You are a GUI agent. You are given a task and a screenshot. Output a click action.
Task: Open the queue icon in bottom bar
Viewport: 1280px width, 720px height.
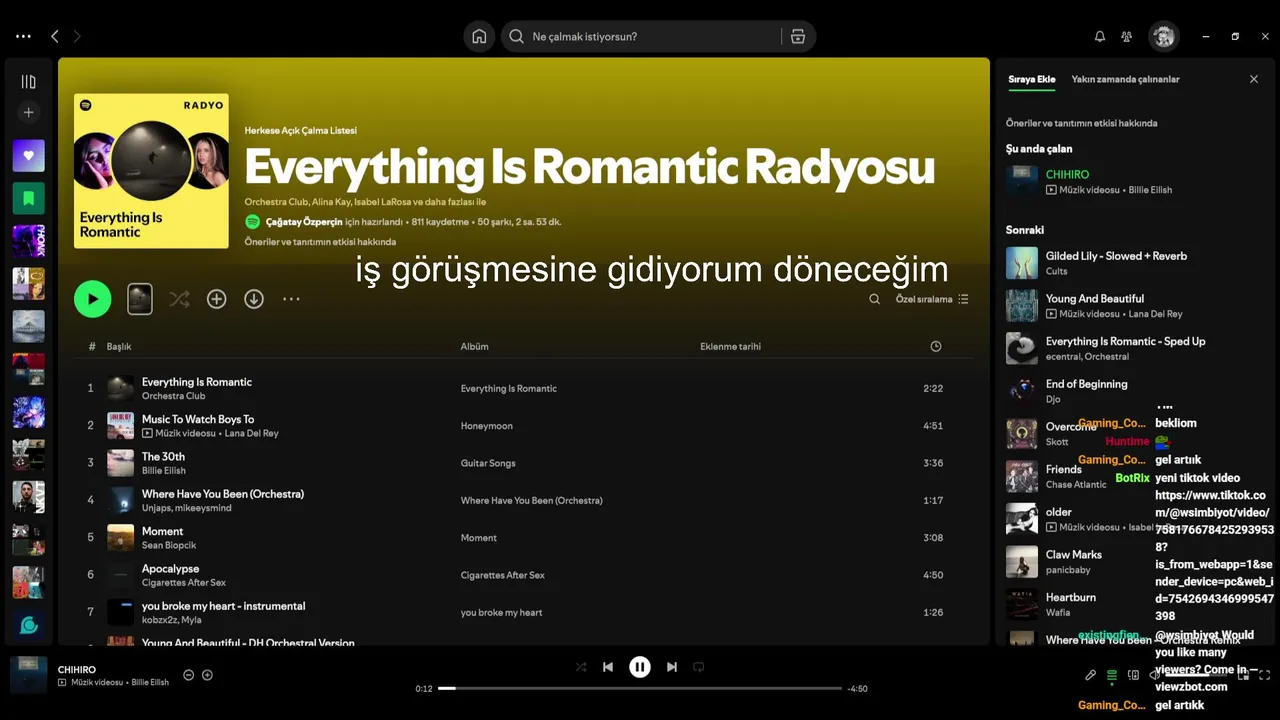pos(1112,675)
